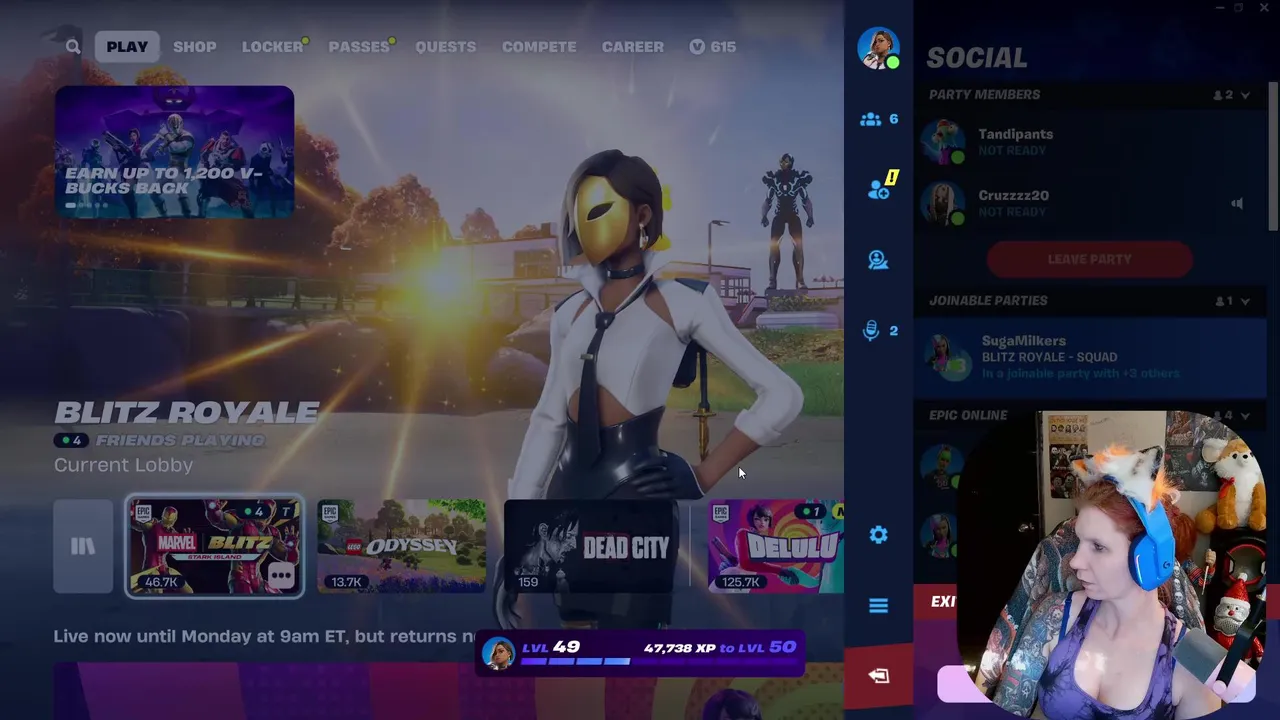Open voice chat microphone icon showing 2
This screenshot has width=1280, height=720.
pyautogui.click(x=878, y=331)
